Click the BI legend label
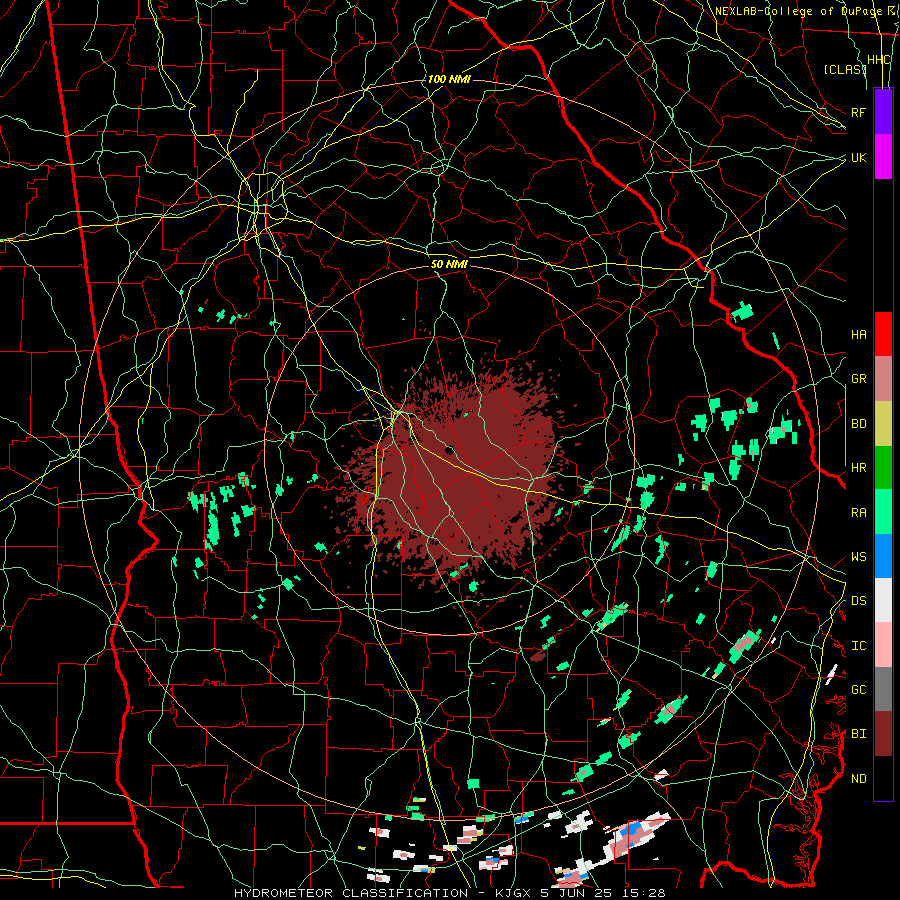The width and height of the screenshot is (900, 900). coord(858,734)
